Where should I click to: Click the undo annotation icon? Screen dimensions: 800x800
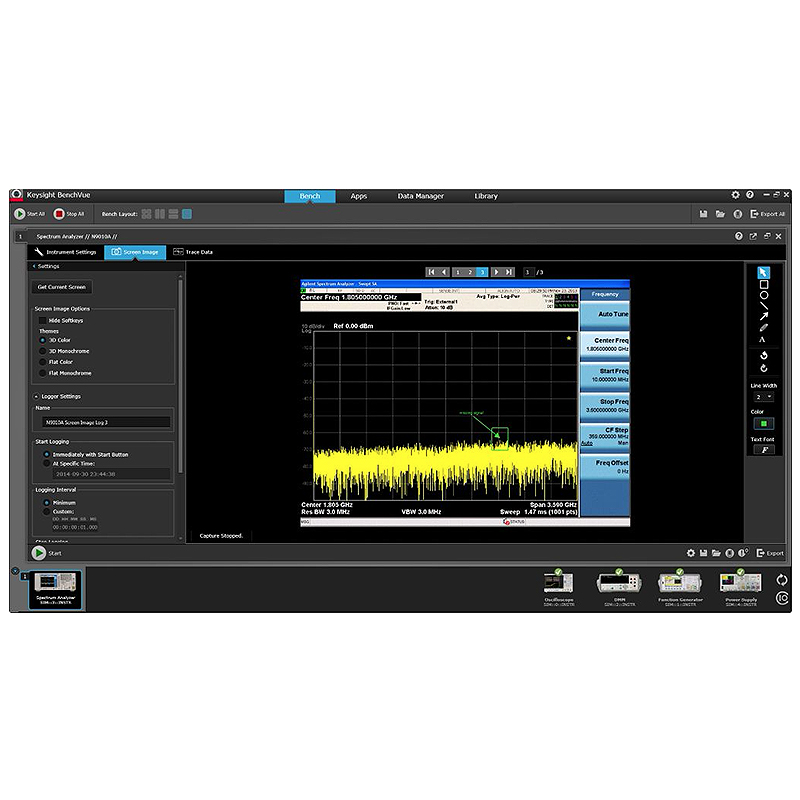pyautogui.click(x=763, y=355)
